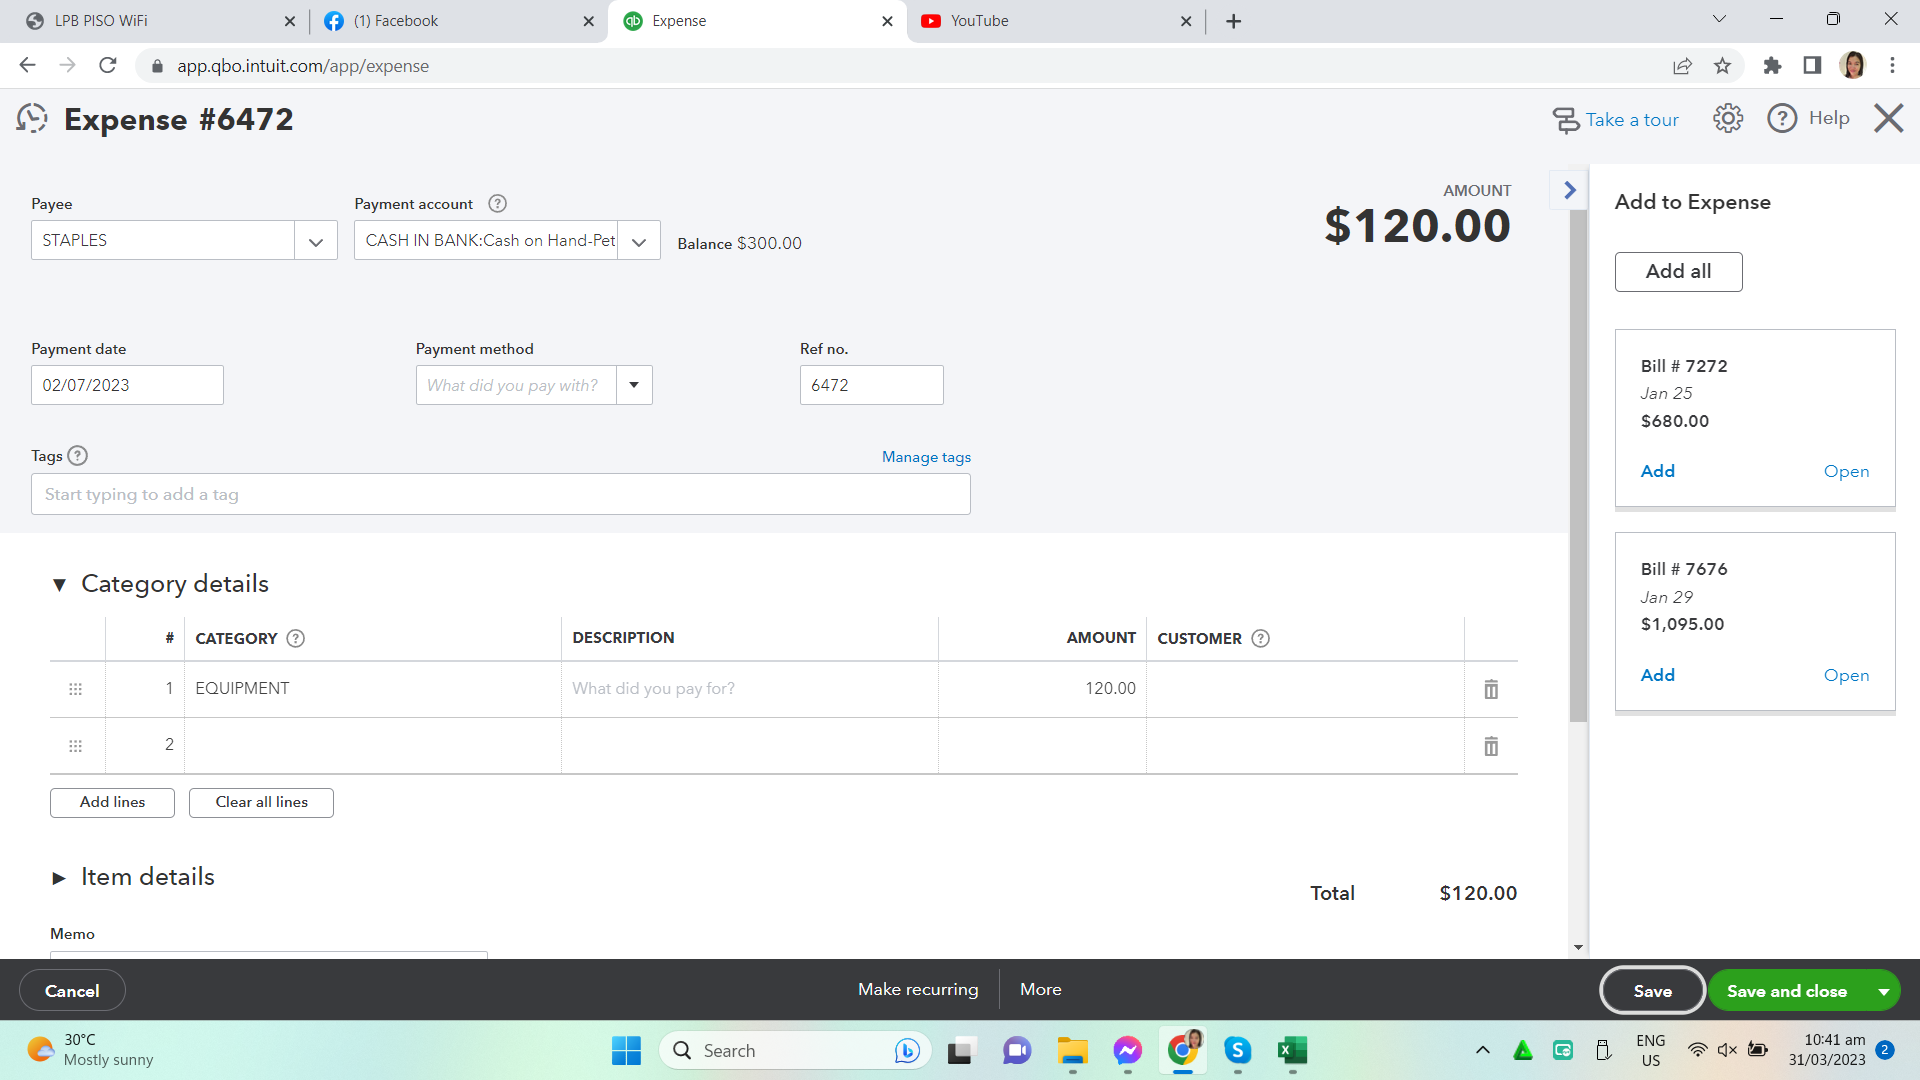
Task: Expand the Save and close arrow menu
Action: [1883, 991]
